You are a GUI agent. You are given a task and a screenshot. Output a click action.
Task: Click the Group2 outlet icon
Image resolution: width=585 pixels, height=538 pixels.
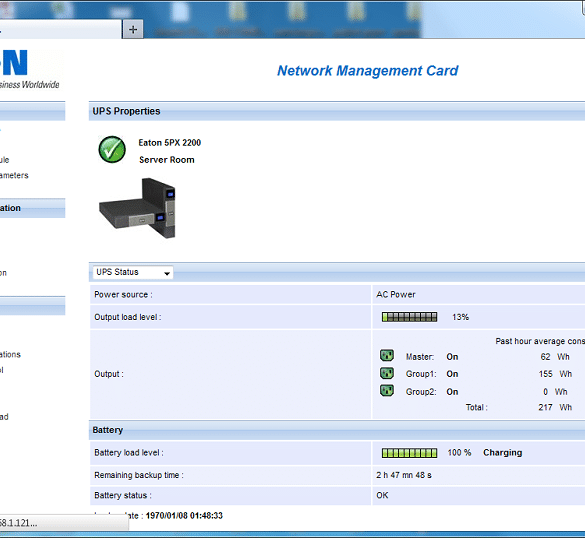387,391
